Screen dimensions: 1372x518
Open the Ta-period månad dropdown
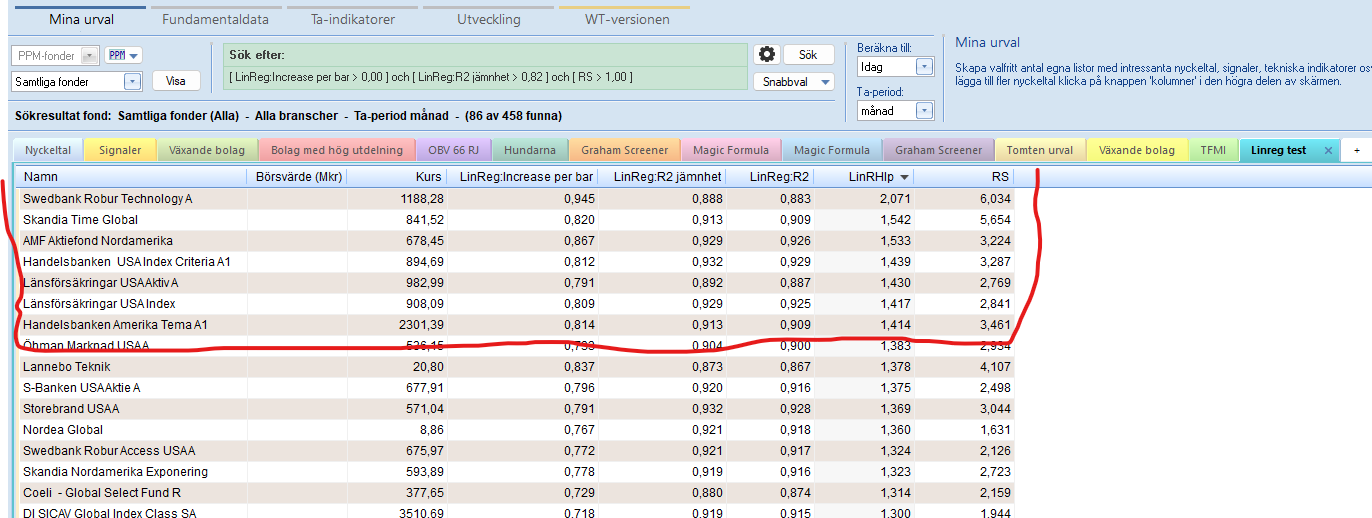(x=924, y=111)
